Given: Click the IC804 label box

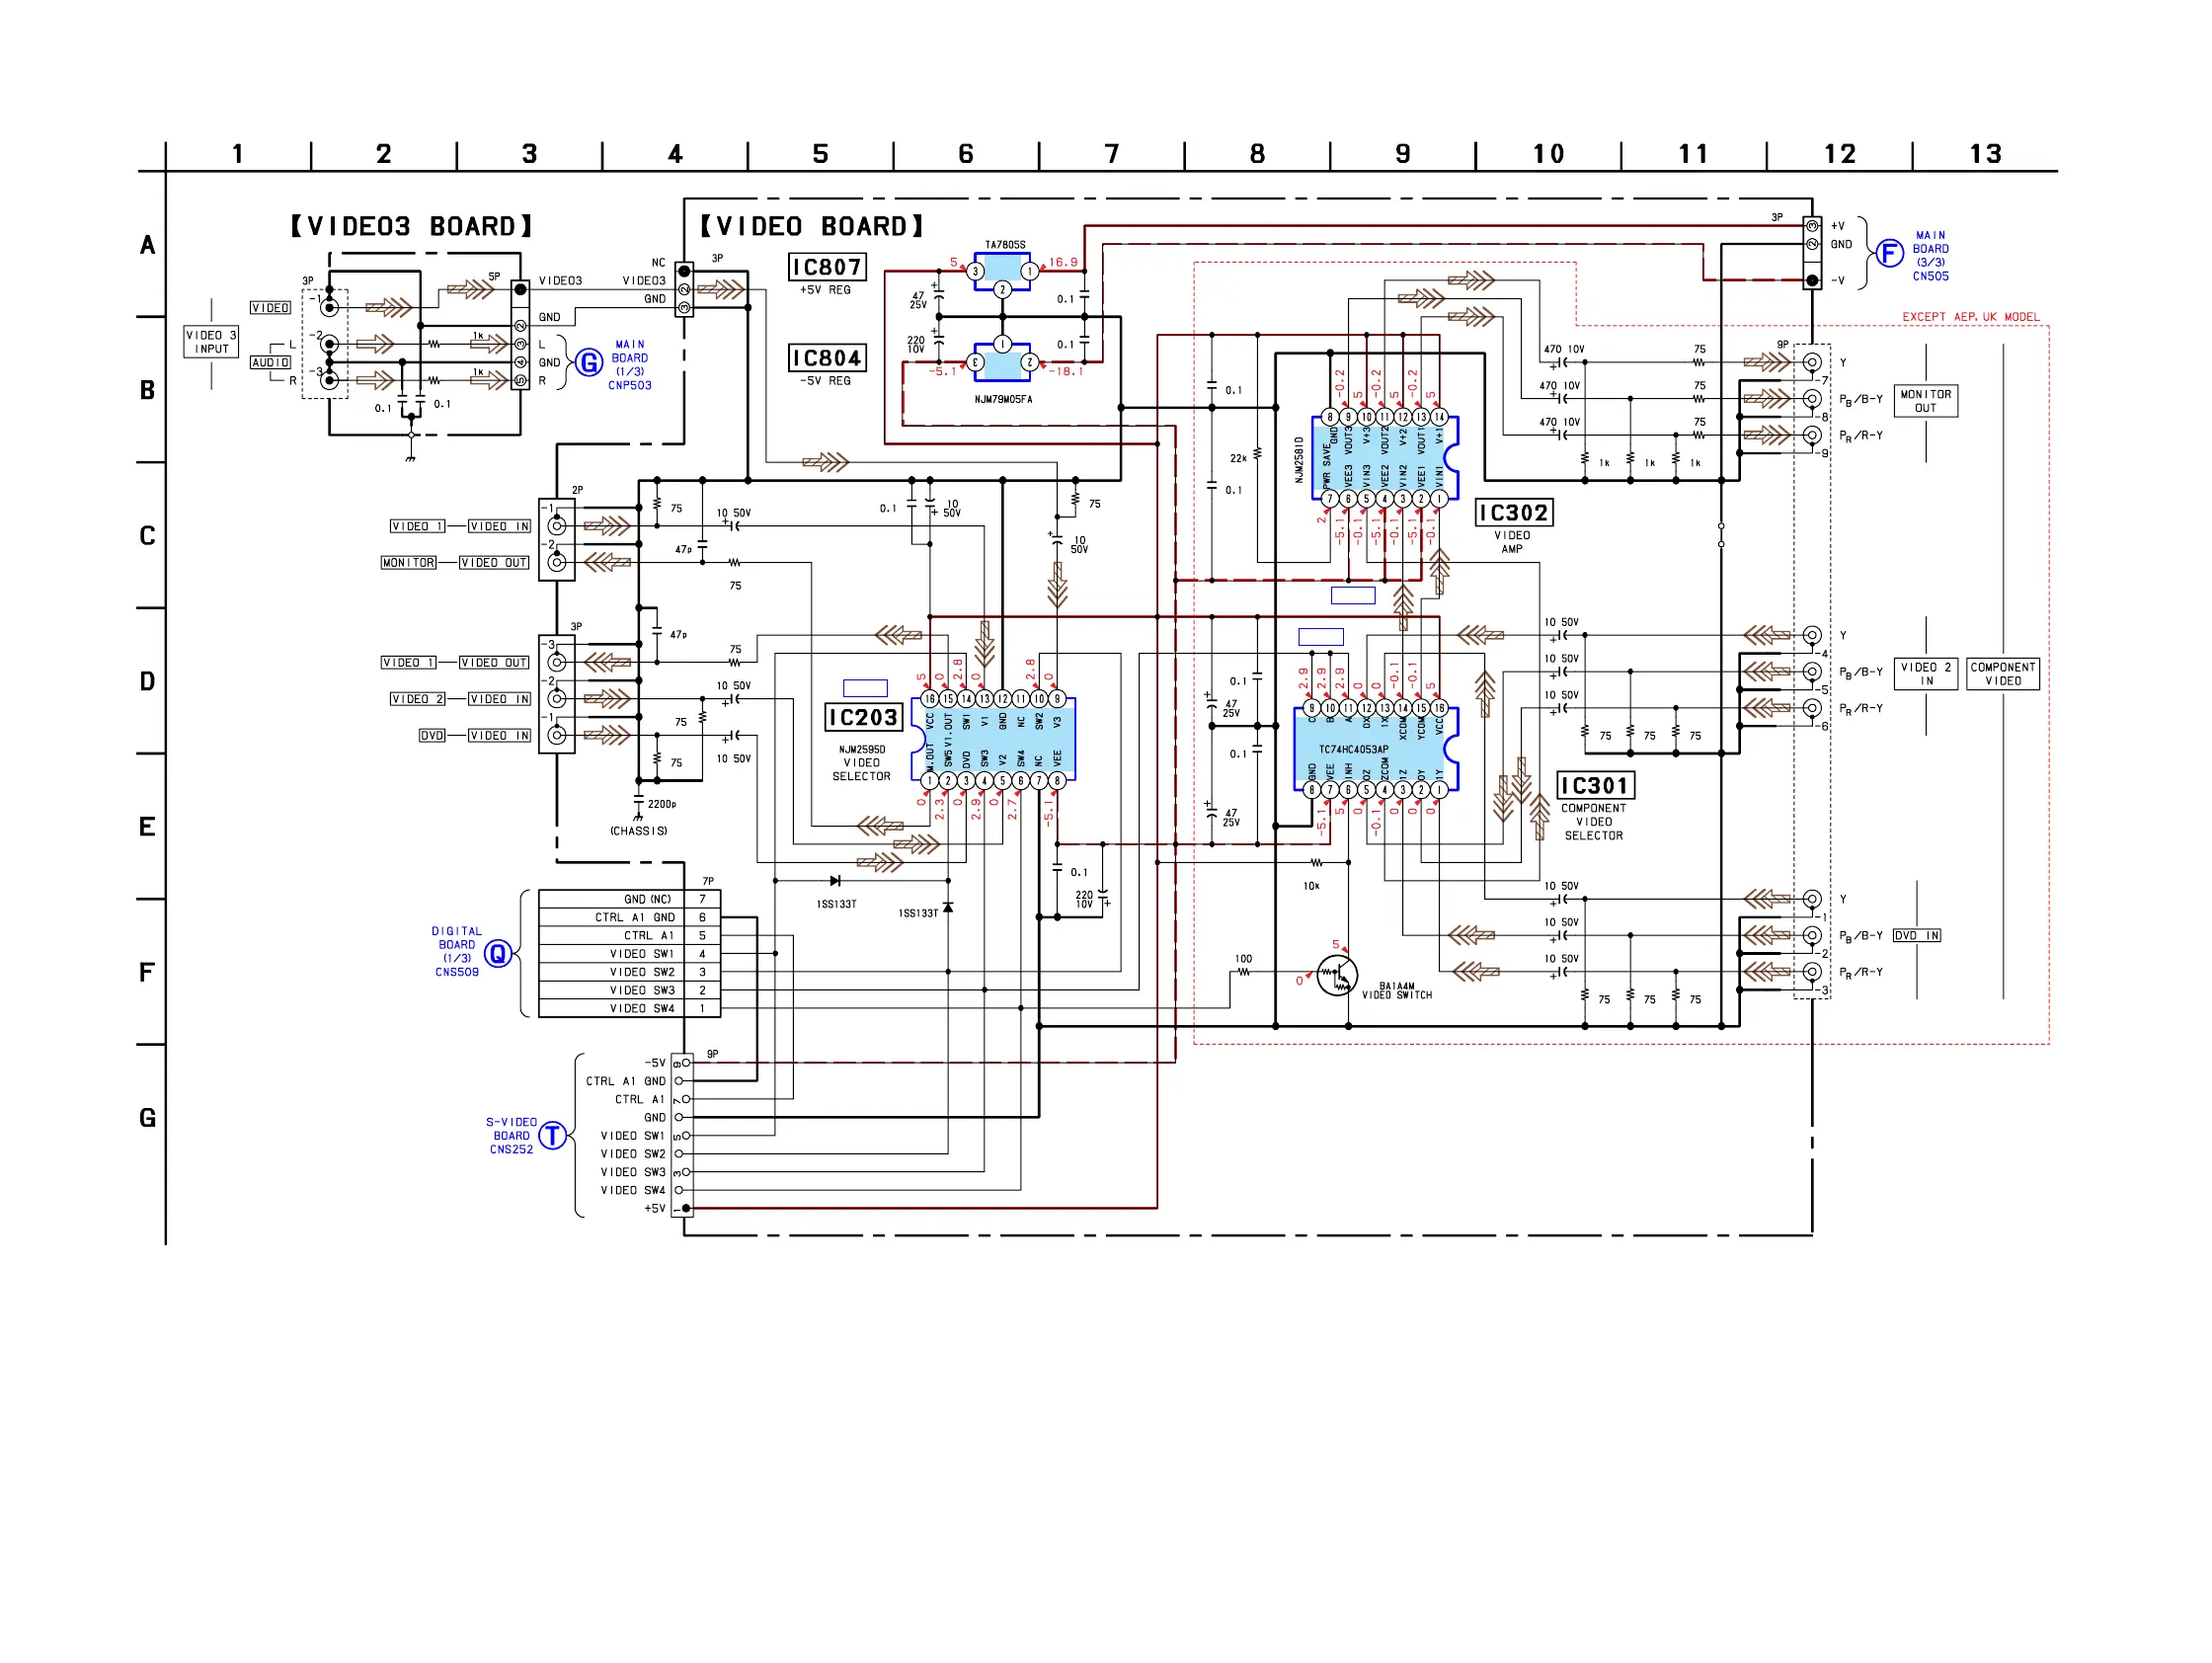Looking at the screenshot, I should (x=826, y=358).
